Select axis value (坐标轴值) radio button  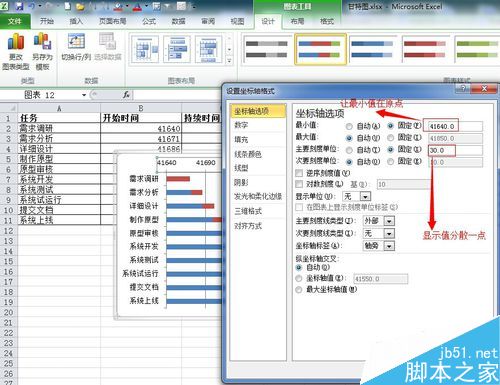point(299,278)
